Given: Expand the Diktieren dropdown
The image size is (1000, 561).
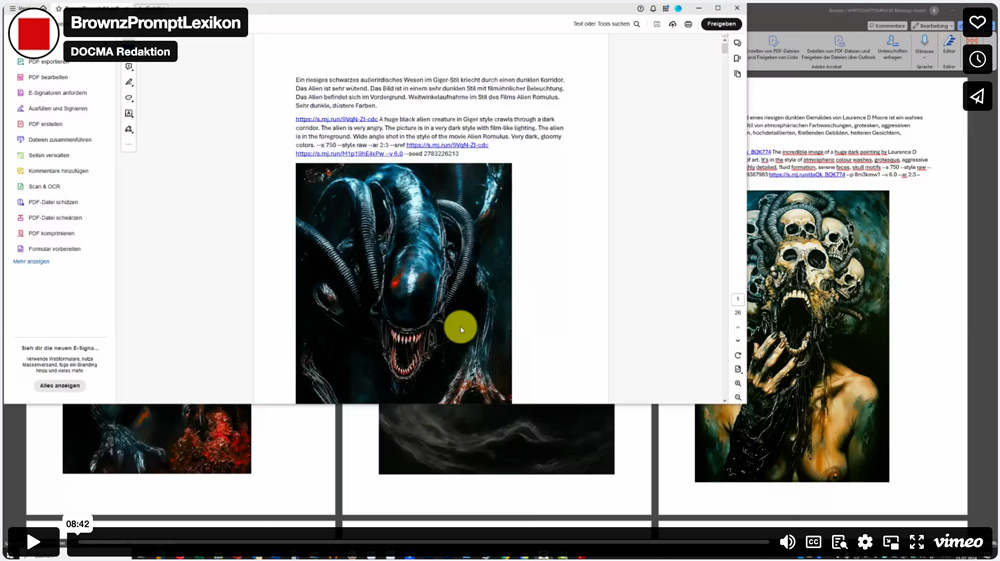Looking at the screenshot, I should [x=924, y=58].
